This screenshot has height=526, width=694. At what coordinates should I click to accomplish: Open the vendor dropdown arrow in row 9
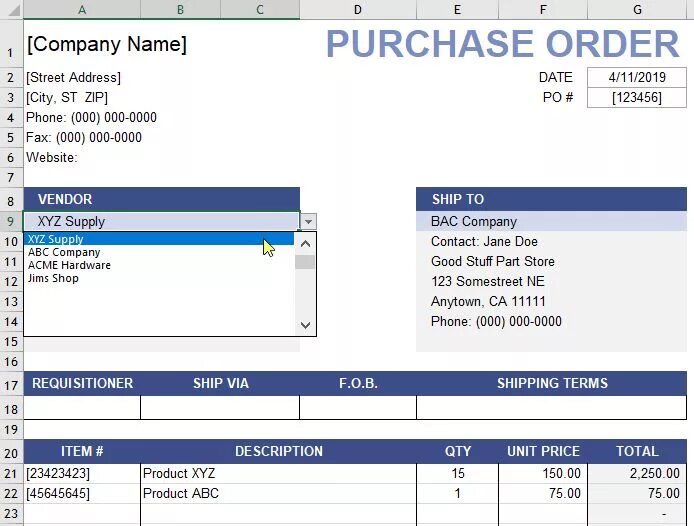pos(308,221)
